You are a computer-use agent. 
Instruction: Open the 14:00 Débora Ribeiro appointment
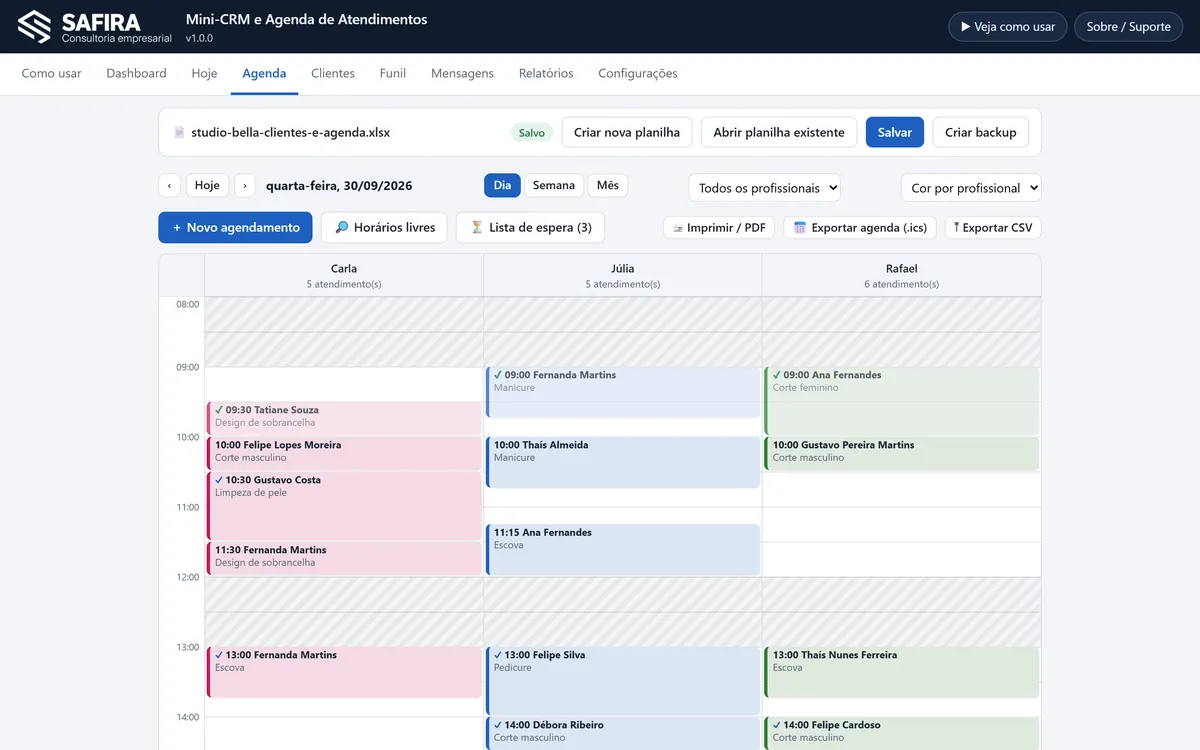623,733
